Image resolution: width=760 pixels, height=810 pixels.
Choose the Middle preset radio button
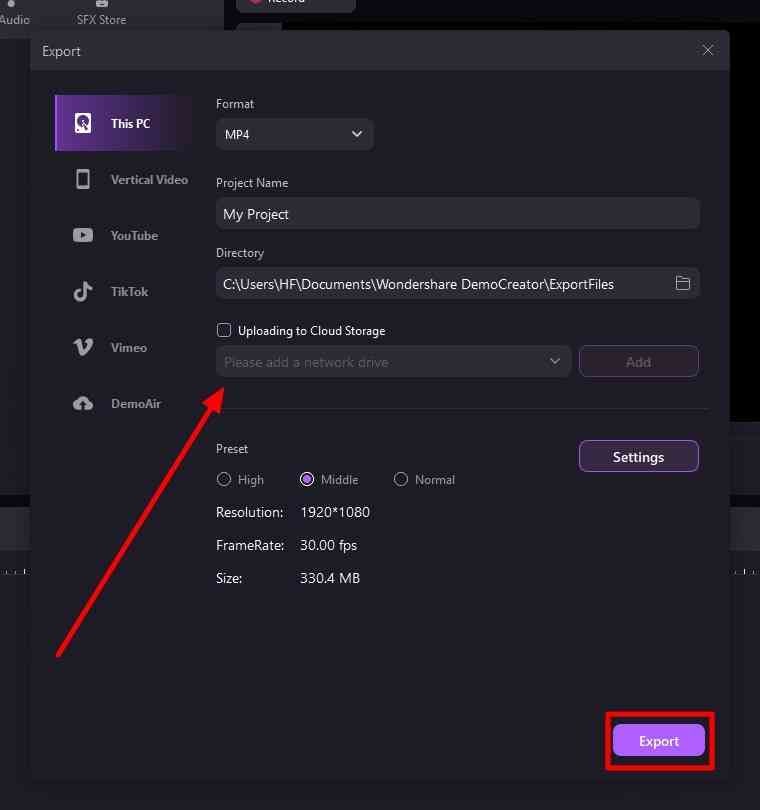click(307, 479)
